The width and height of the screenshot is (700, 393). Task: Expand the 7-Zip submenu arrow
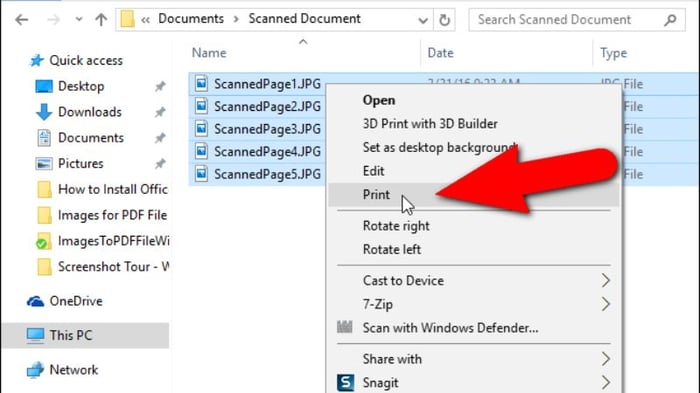pos(605,304)
